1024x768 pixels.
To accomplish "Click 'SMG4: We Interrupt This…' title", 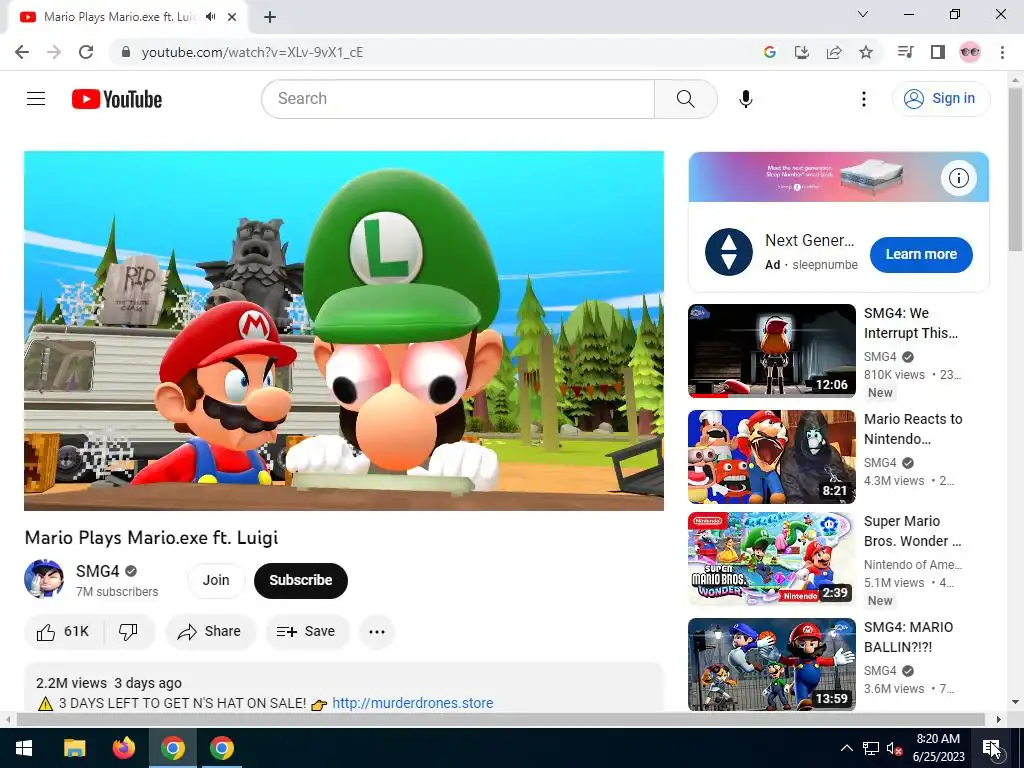I will [x=911, y=323].
